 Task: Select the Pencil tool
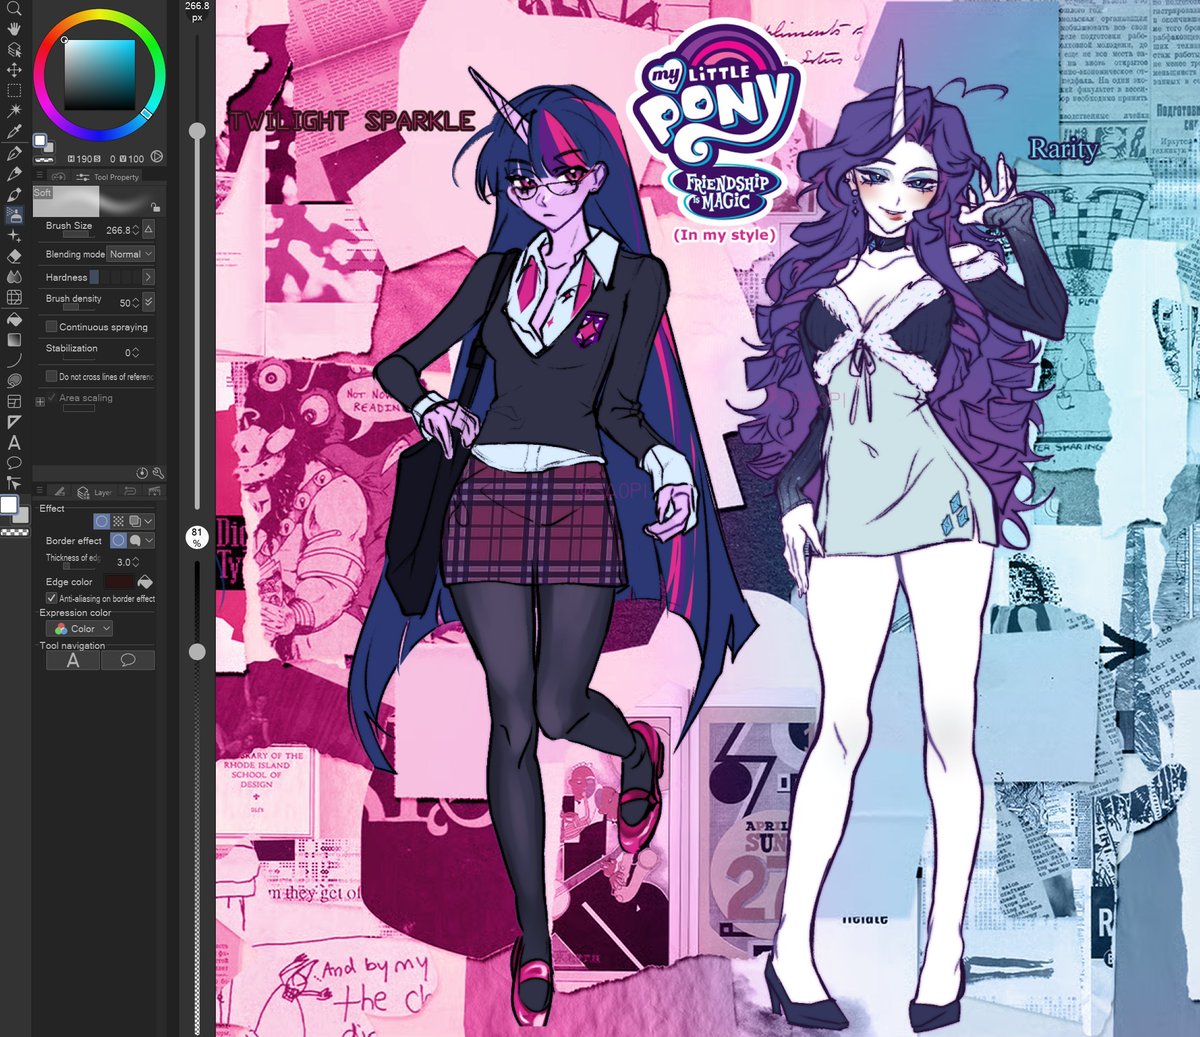click(14, 174)
